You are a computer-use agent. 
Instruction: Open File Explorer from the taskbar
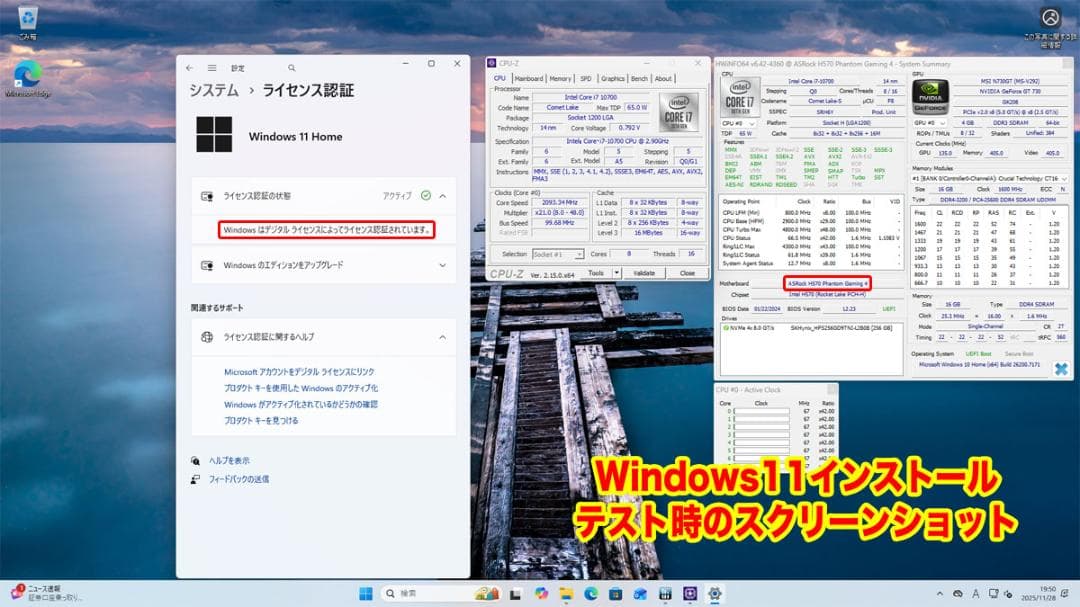566,594
